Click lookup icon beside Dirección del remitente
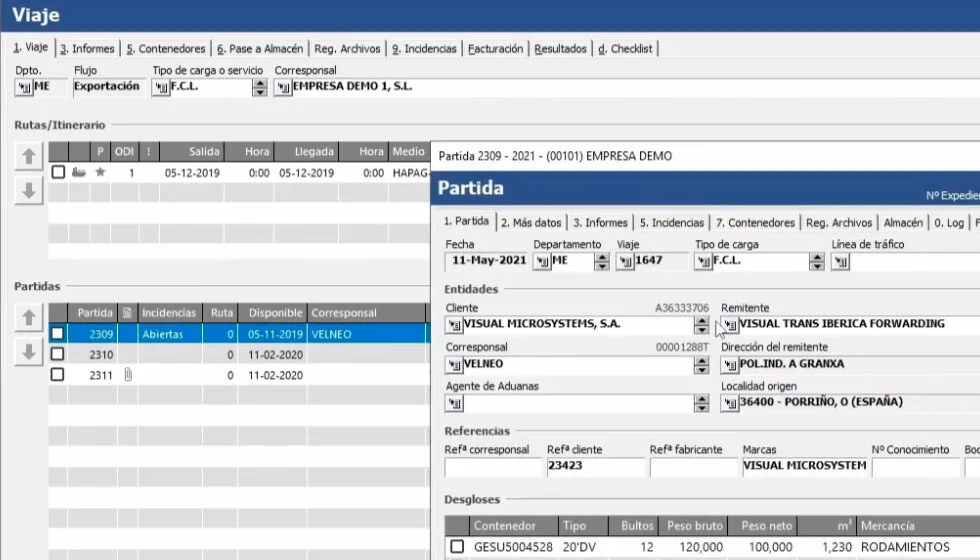The width and height of the screenshot is (980, 560). [x=730, y=364]
